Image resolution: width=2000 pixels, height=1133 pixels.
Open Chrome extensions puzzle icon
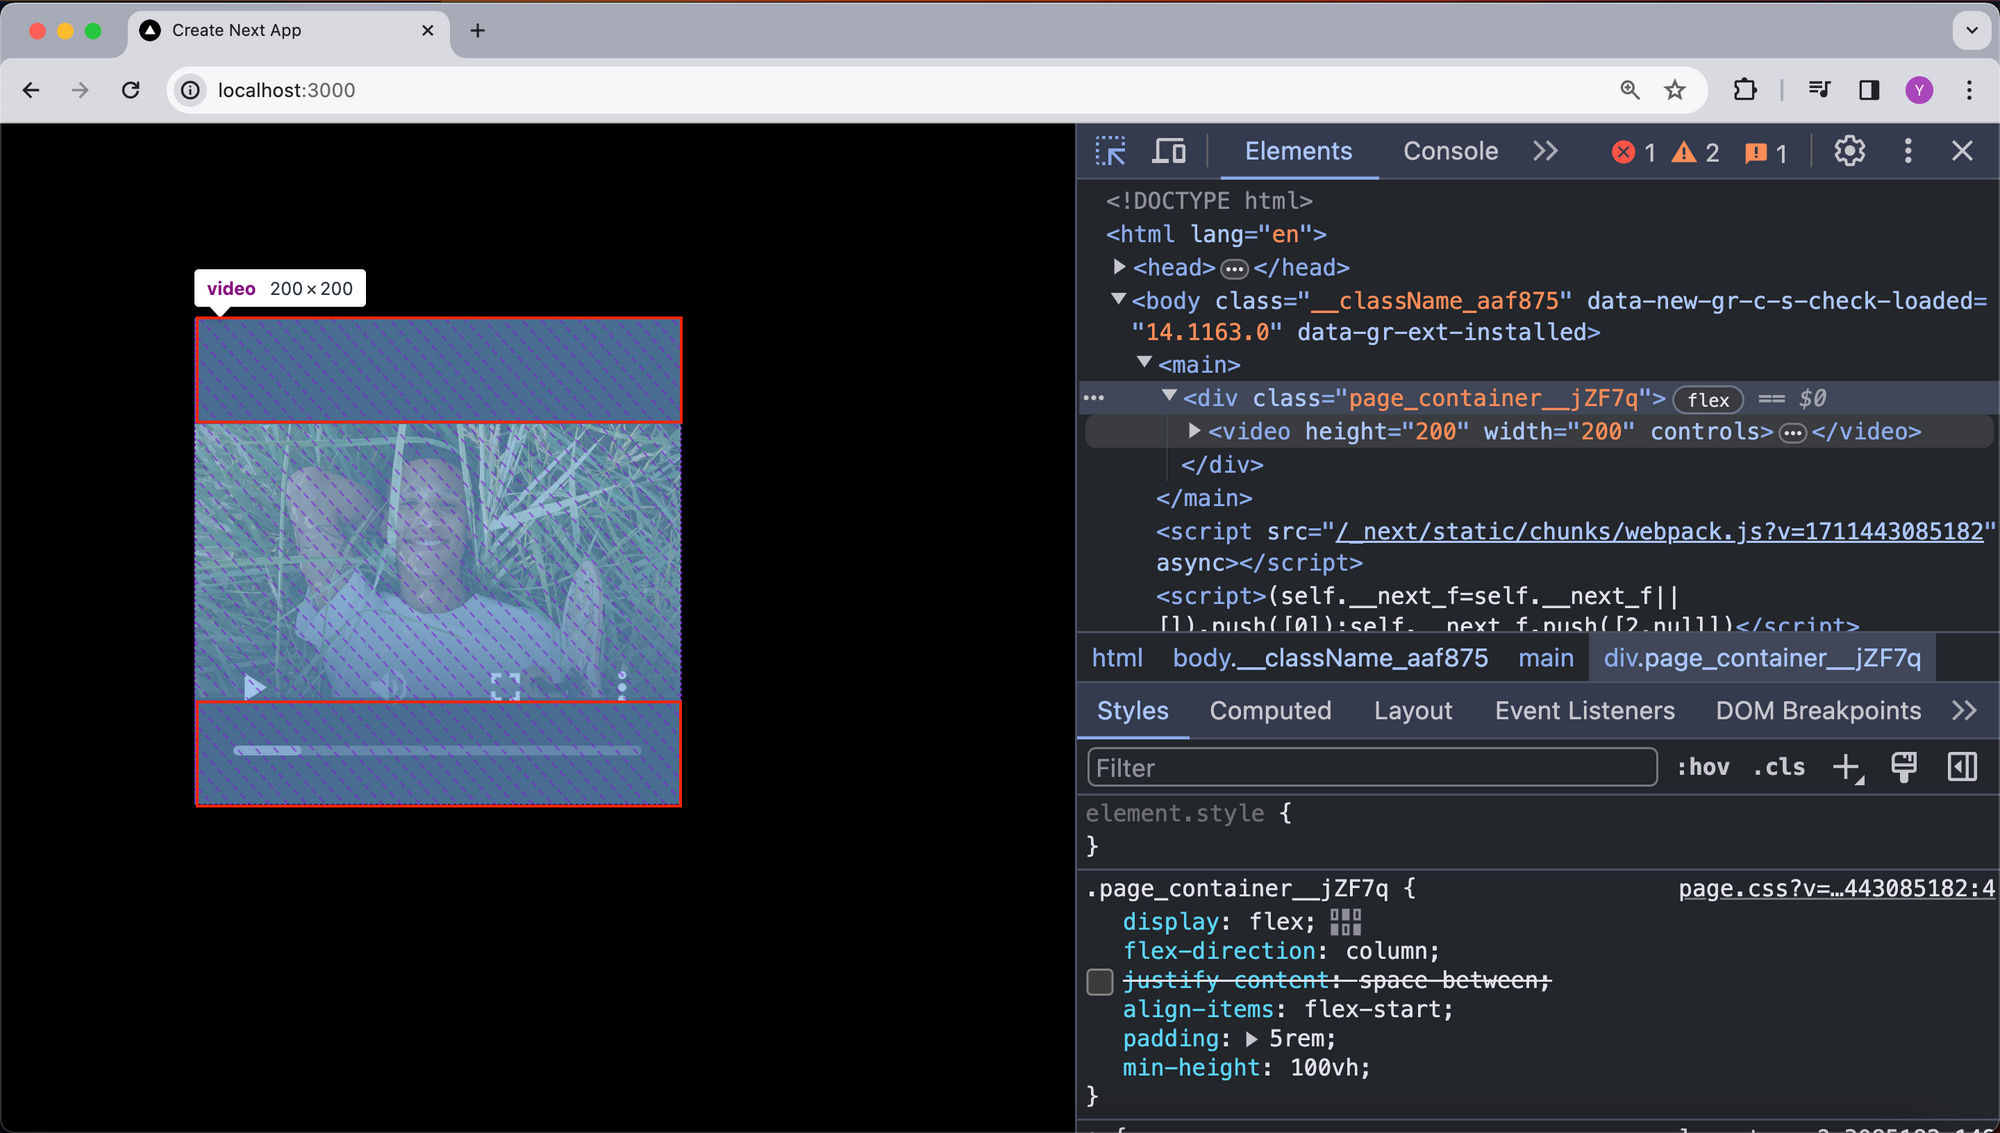1745,90
